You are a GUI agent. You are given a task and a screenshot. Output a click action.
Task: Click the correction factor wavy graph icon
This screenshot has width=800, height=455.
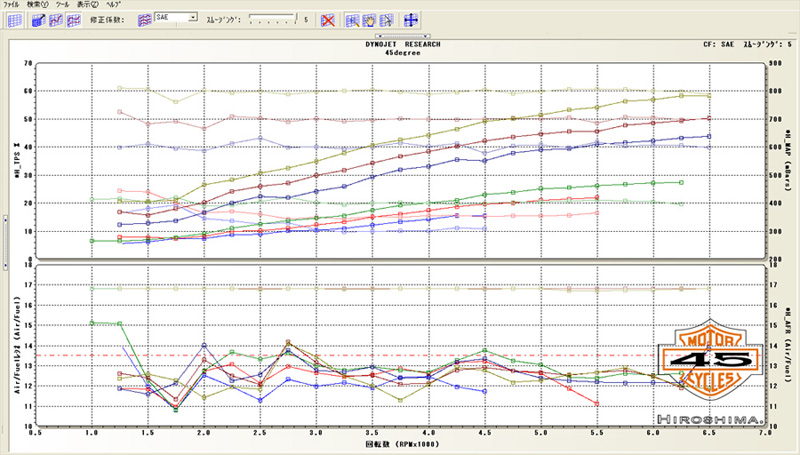click(x=144, y=20)
